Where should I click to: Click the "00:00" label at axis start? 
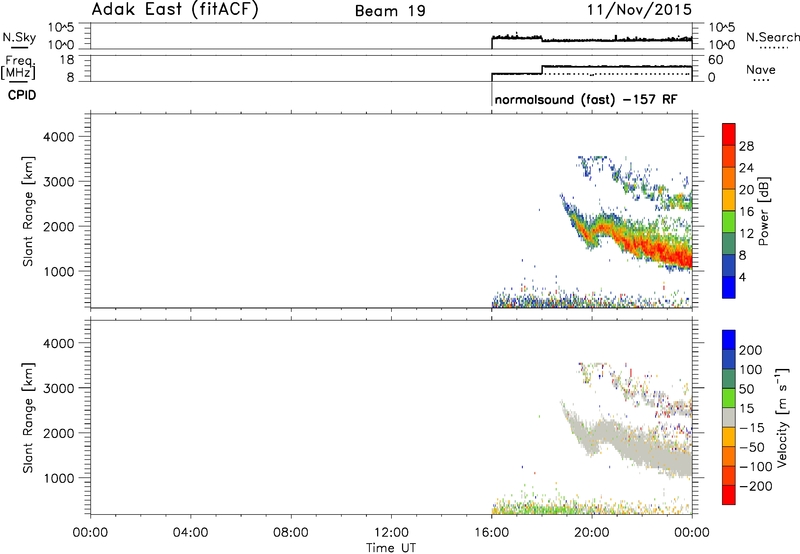click(90, 533)
